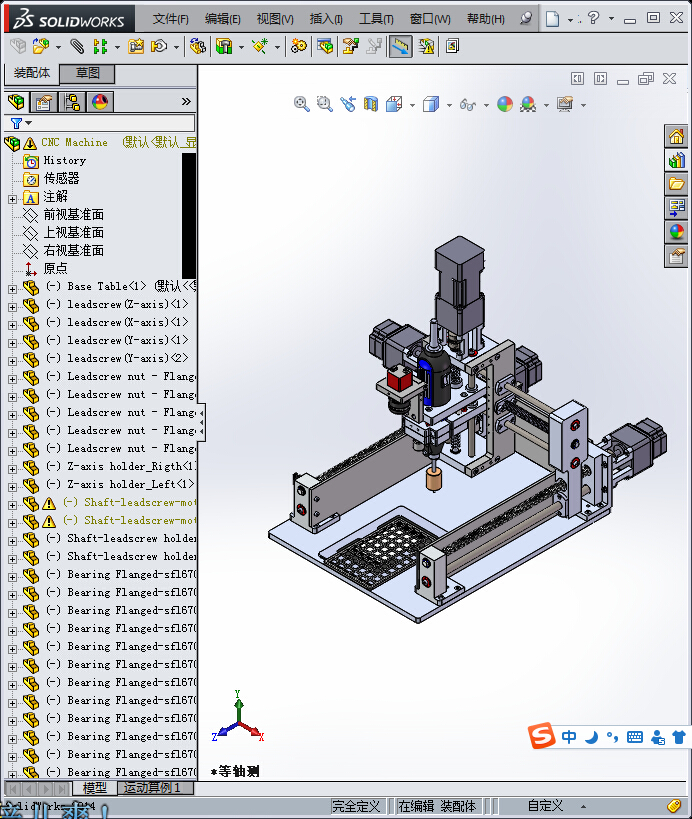This screenshot has height=819, width=692.
Task: Switch to the 装配体 tab
Action: point(32,73)
